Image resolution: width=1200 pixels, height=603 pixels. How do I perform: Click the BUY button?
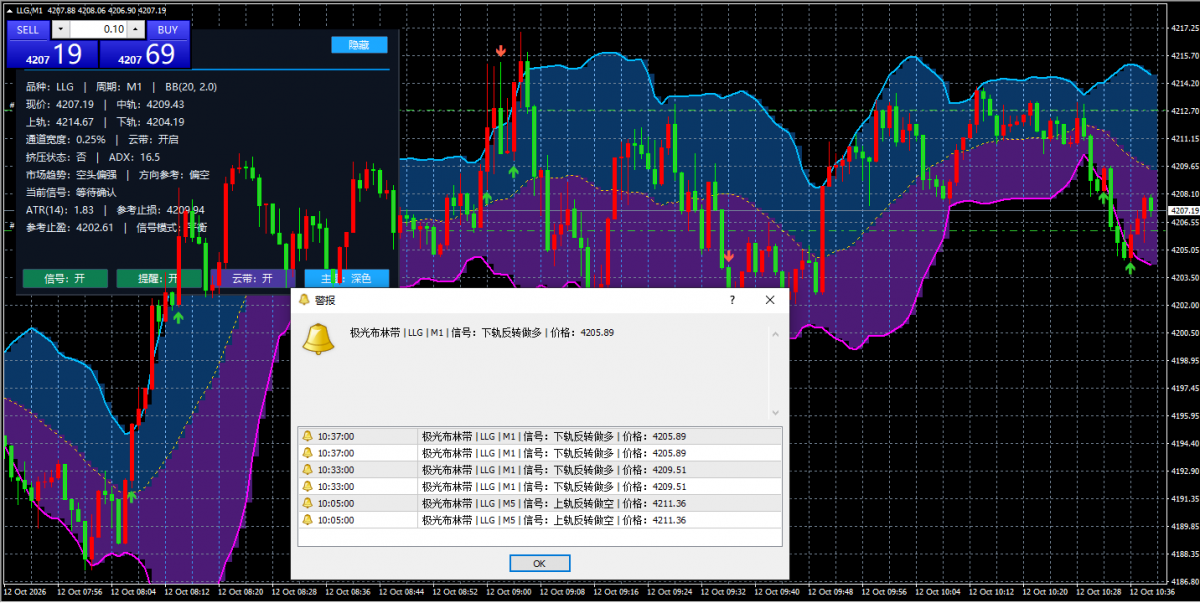(168, 29)
